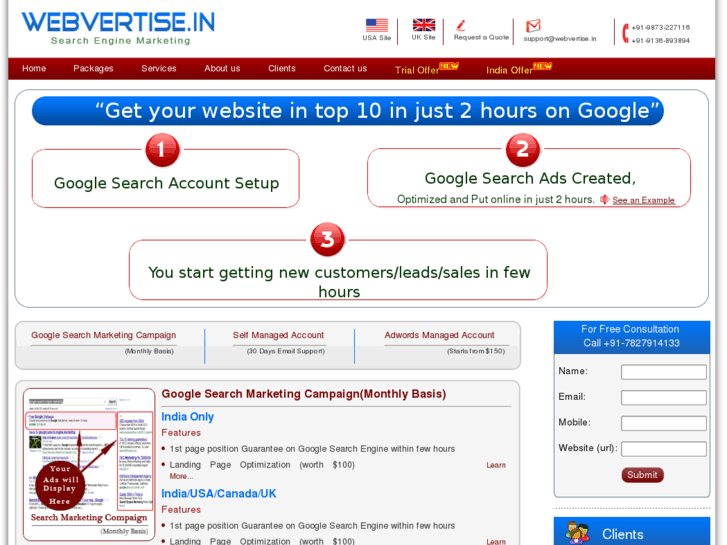Click the top 10 in 2 hours banner
The height and width of the screenshot is (545, 727).
tap(348, 111)
